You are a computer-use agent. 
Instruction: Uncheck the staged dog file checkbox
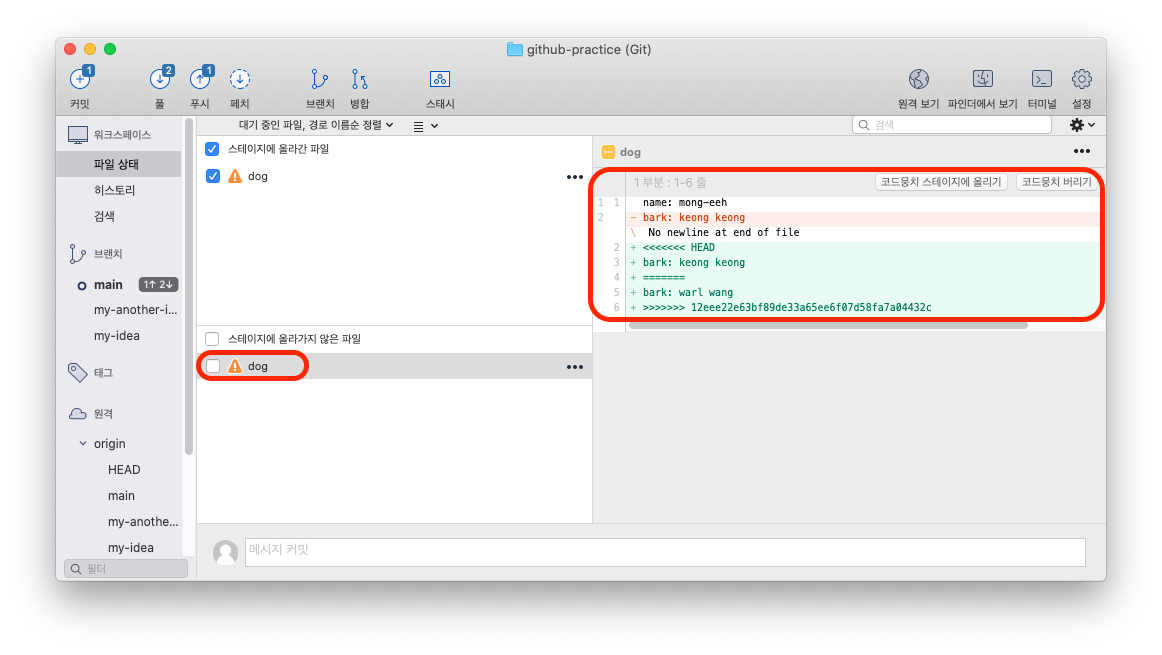213,176
